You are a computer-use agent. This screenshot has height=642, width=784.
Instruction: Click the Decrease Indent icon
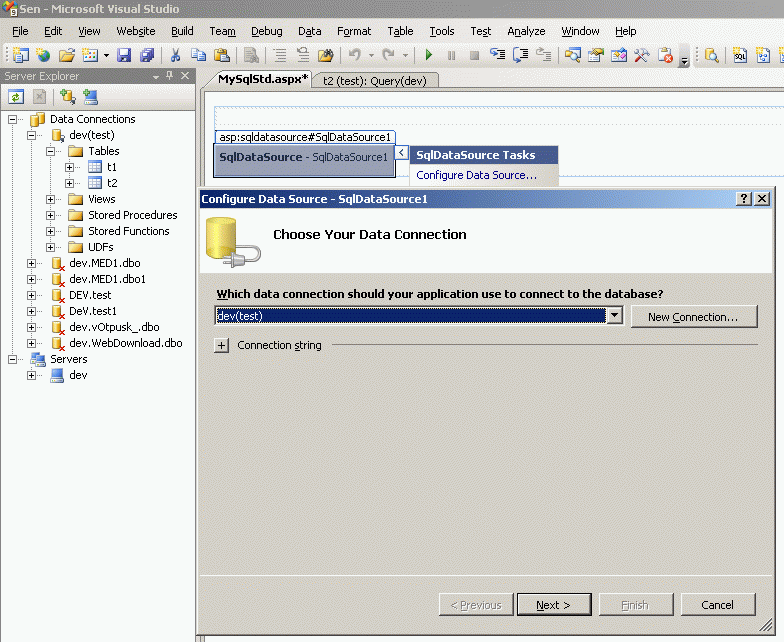[x=280, y=55]
